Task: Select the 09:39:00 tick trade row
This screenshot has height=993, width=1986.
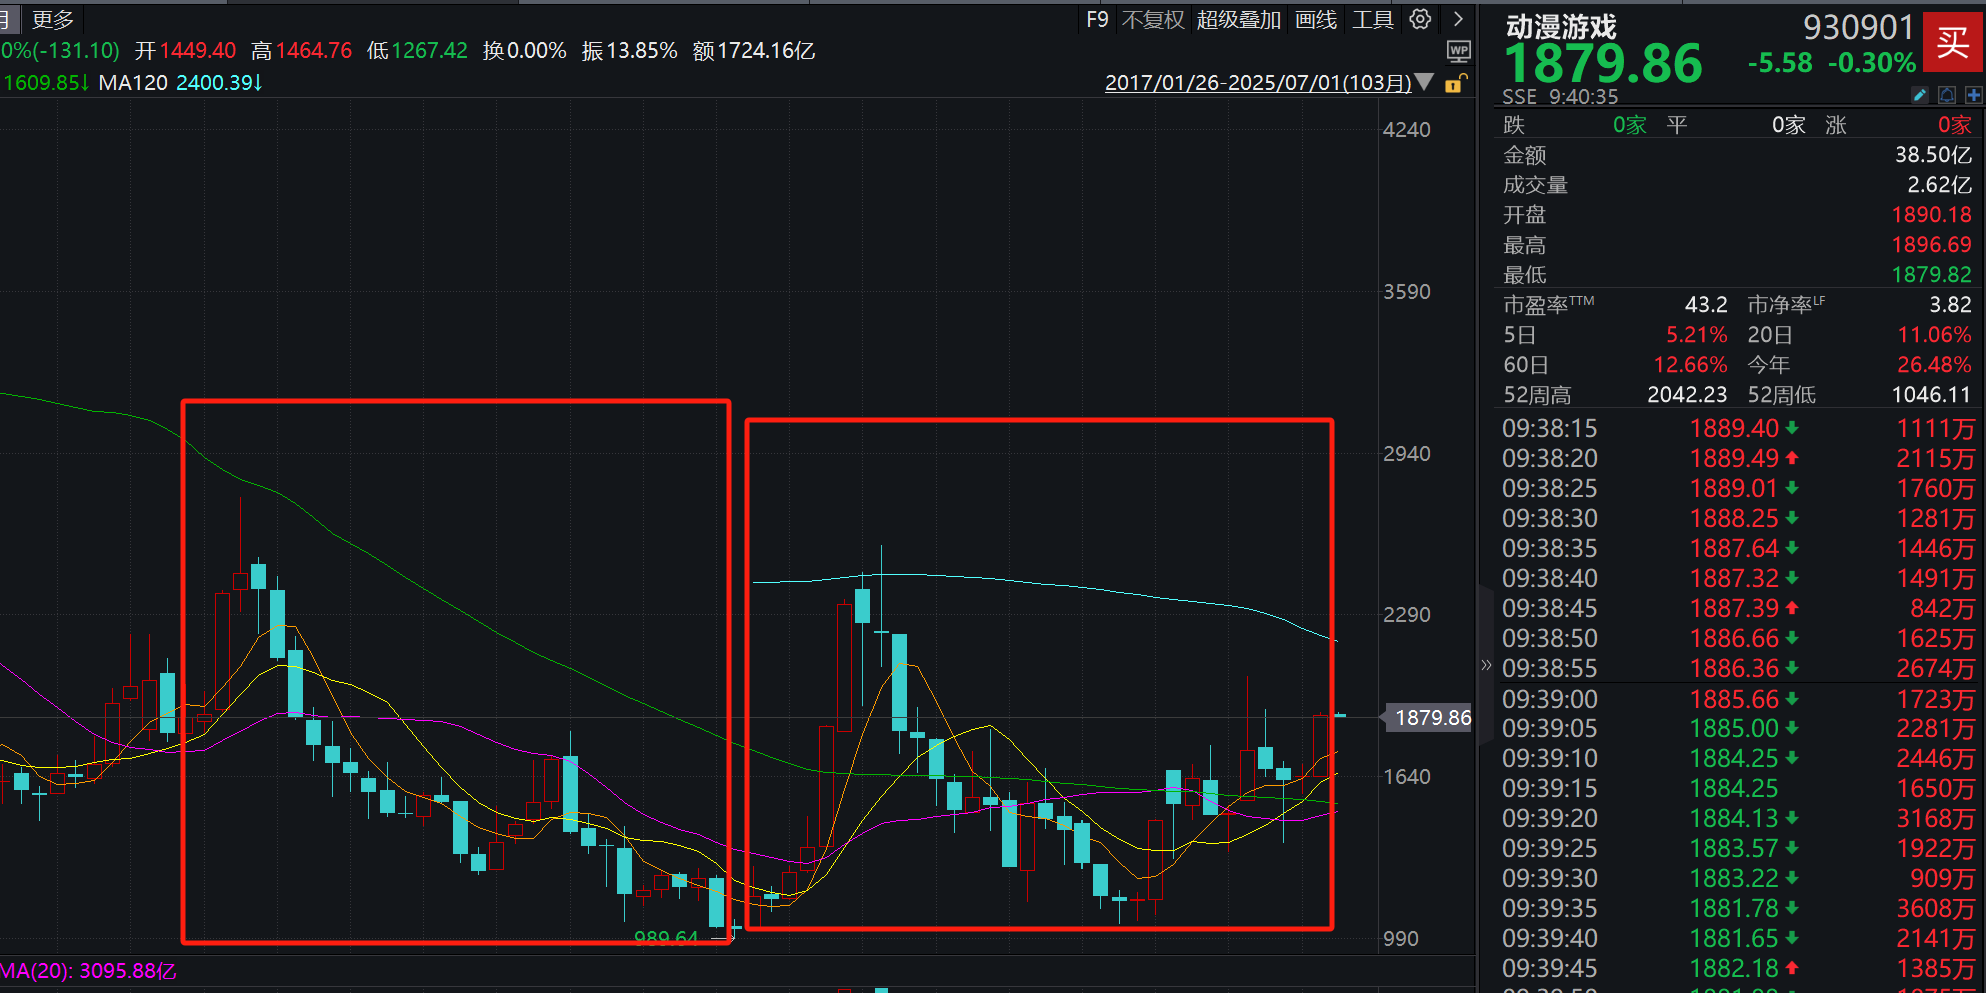Action: point(1736,699)
